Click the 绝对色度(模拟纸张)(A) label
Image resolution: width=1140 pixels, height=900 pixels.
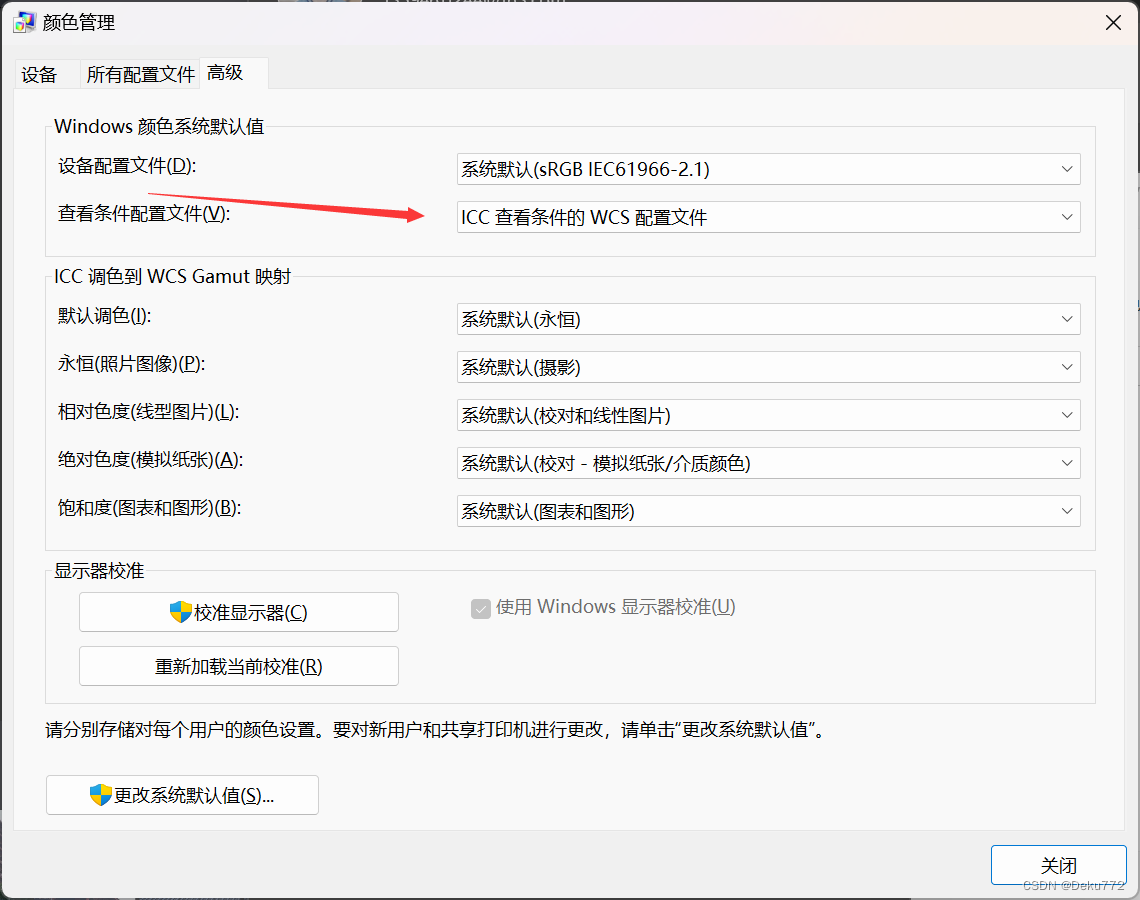click(150, 460)
